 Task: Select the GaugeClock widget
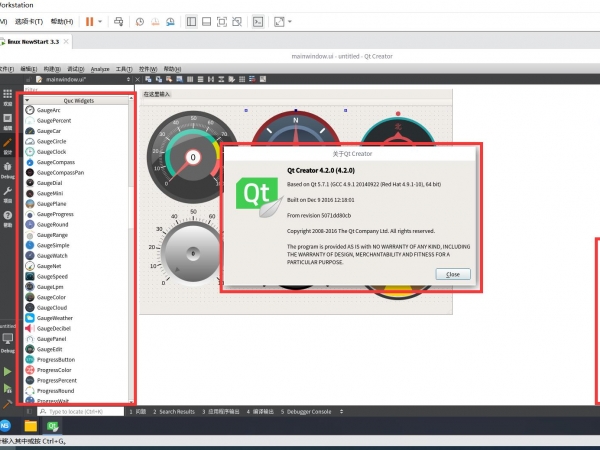[x=52, y=152]
